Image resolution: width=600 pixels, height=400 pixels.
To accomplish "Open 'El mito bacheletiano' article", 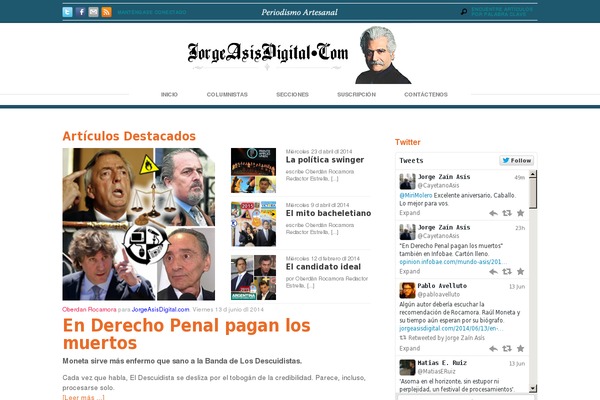I will (328, 213).
